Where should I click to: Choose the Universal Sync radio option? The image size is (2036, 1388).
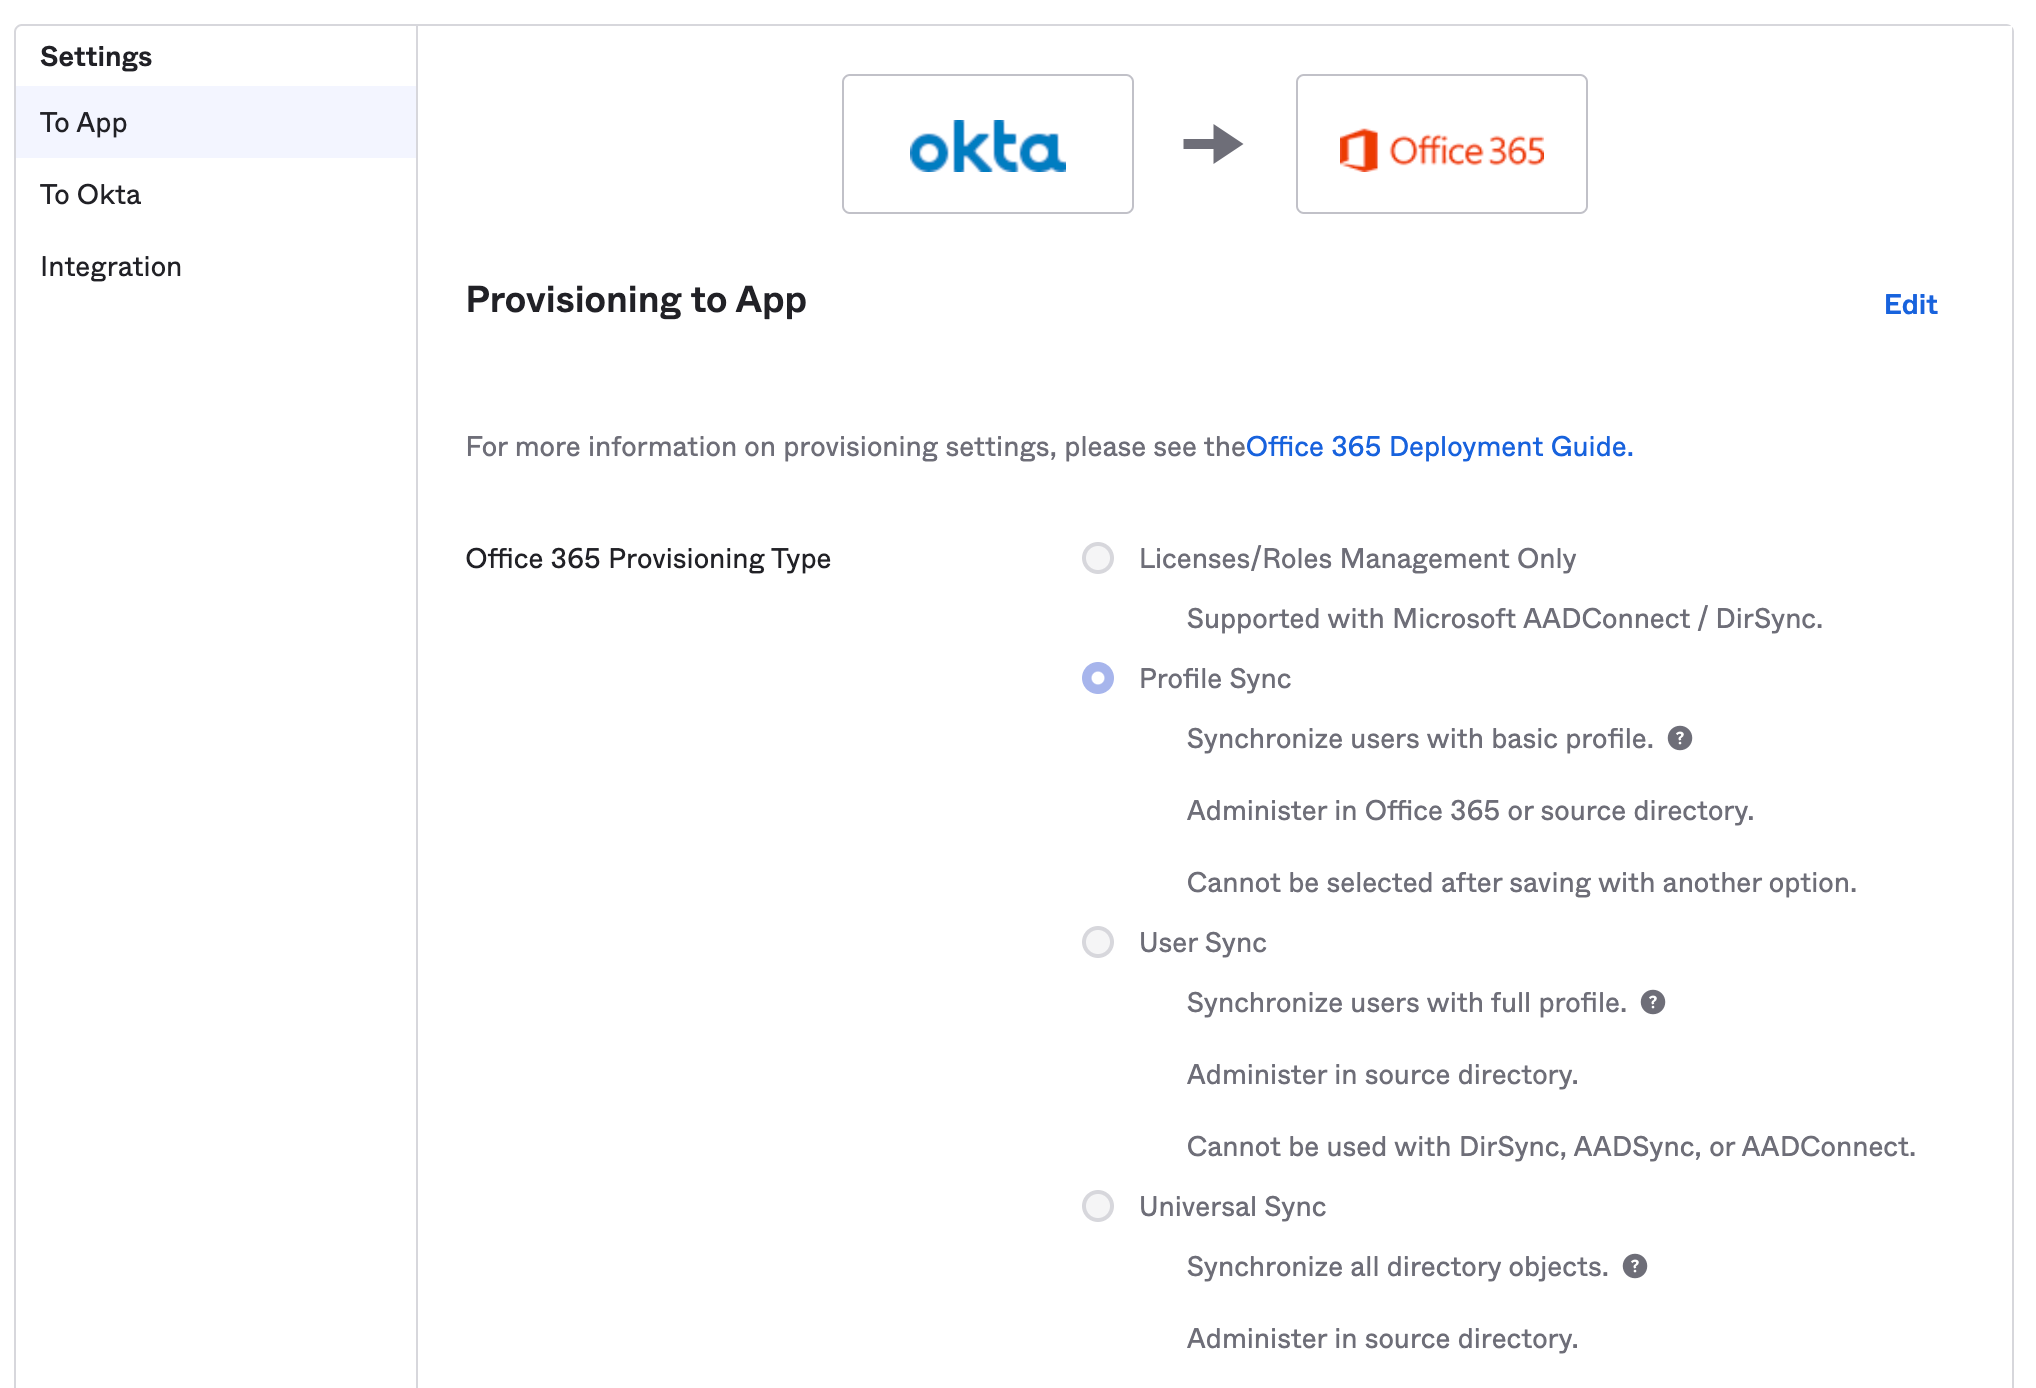click(1098, 1206)
